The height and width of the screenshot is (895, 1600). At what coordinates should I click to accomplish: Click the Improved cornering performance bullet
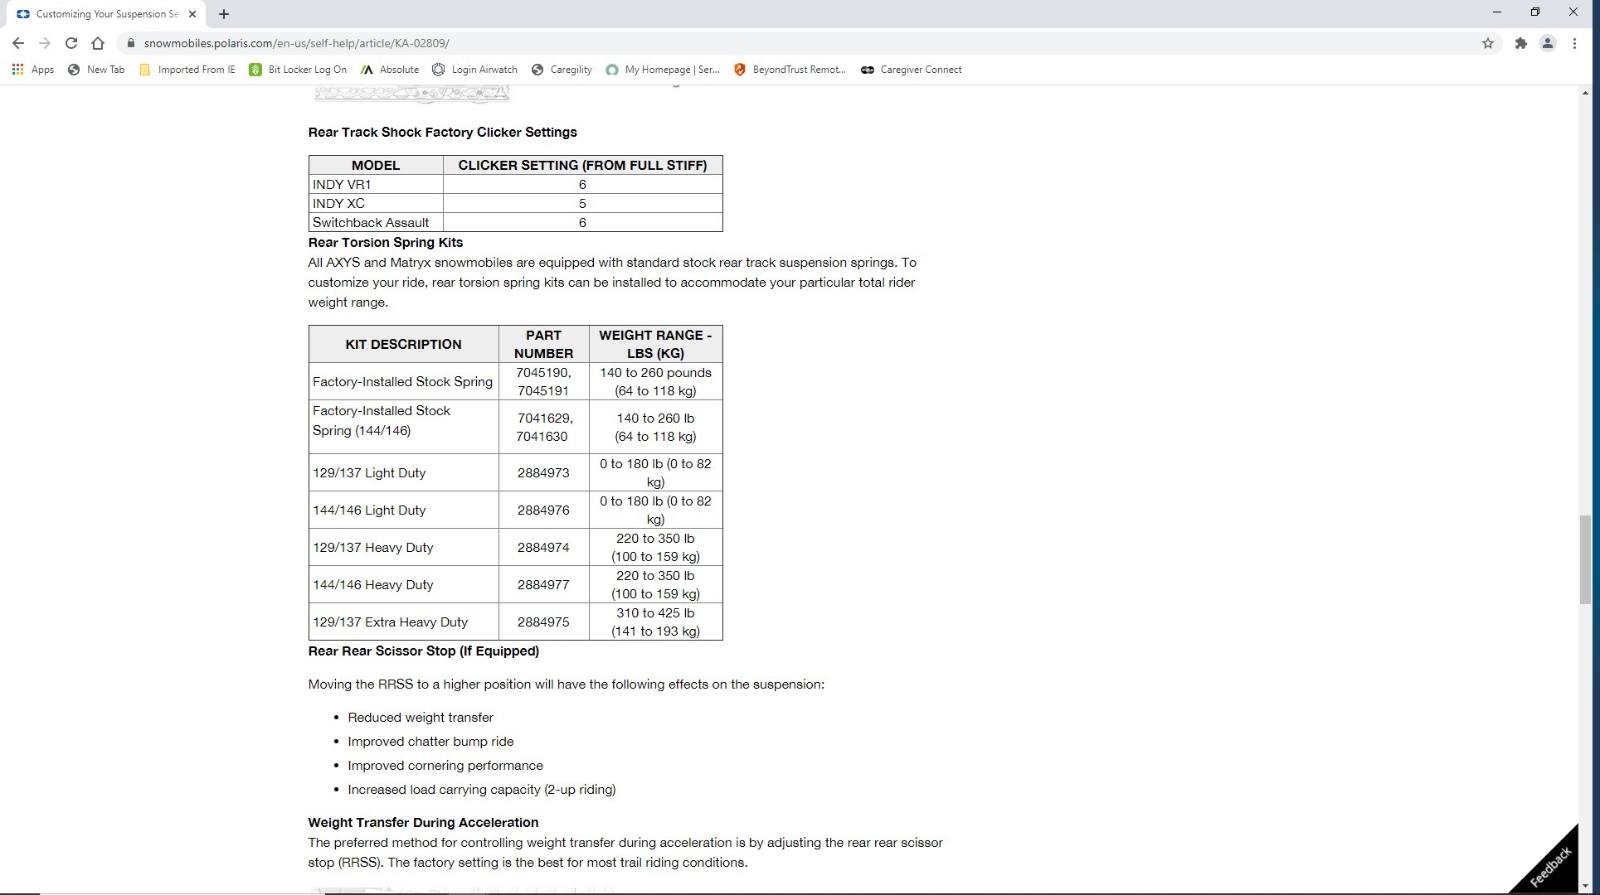pyautogui.click(x=446, y=766)
